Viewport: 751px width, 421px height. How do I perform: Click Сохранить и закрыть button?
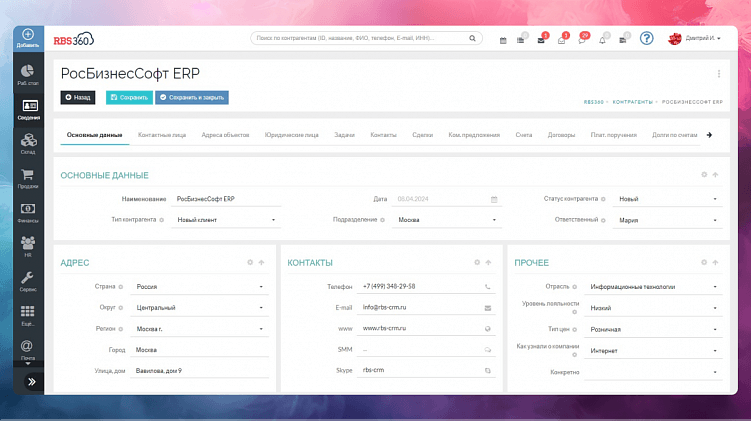tap(192, 97)
